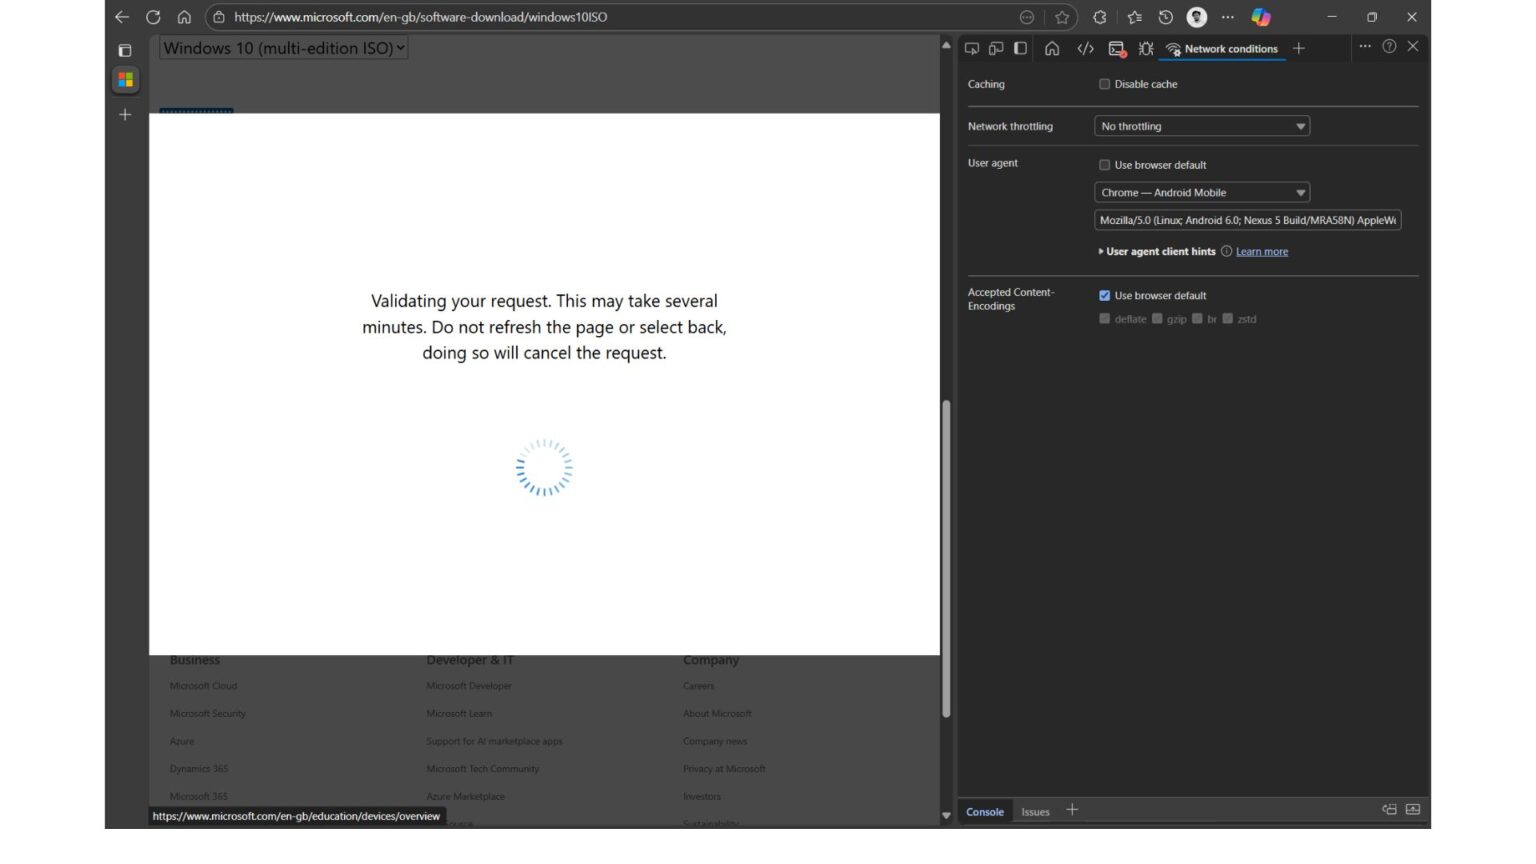The width and height of the screenshot is (1536, 864).
Task: Open the Console panel icon with error badge
Action: 1117,48
